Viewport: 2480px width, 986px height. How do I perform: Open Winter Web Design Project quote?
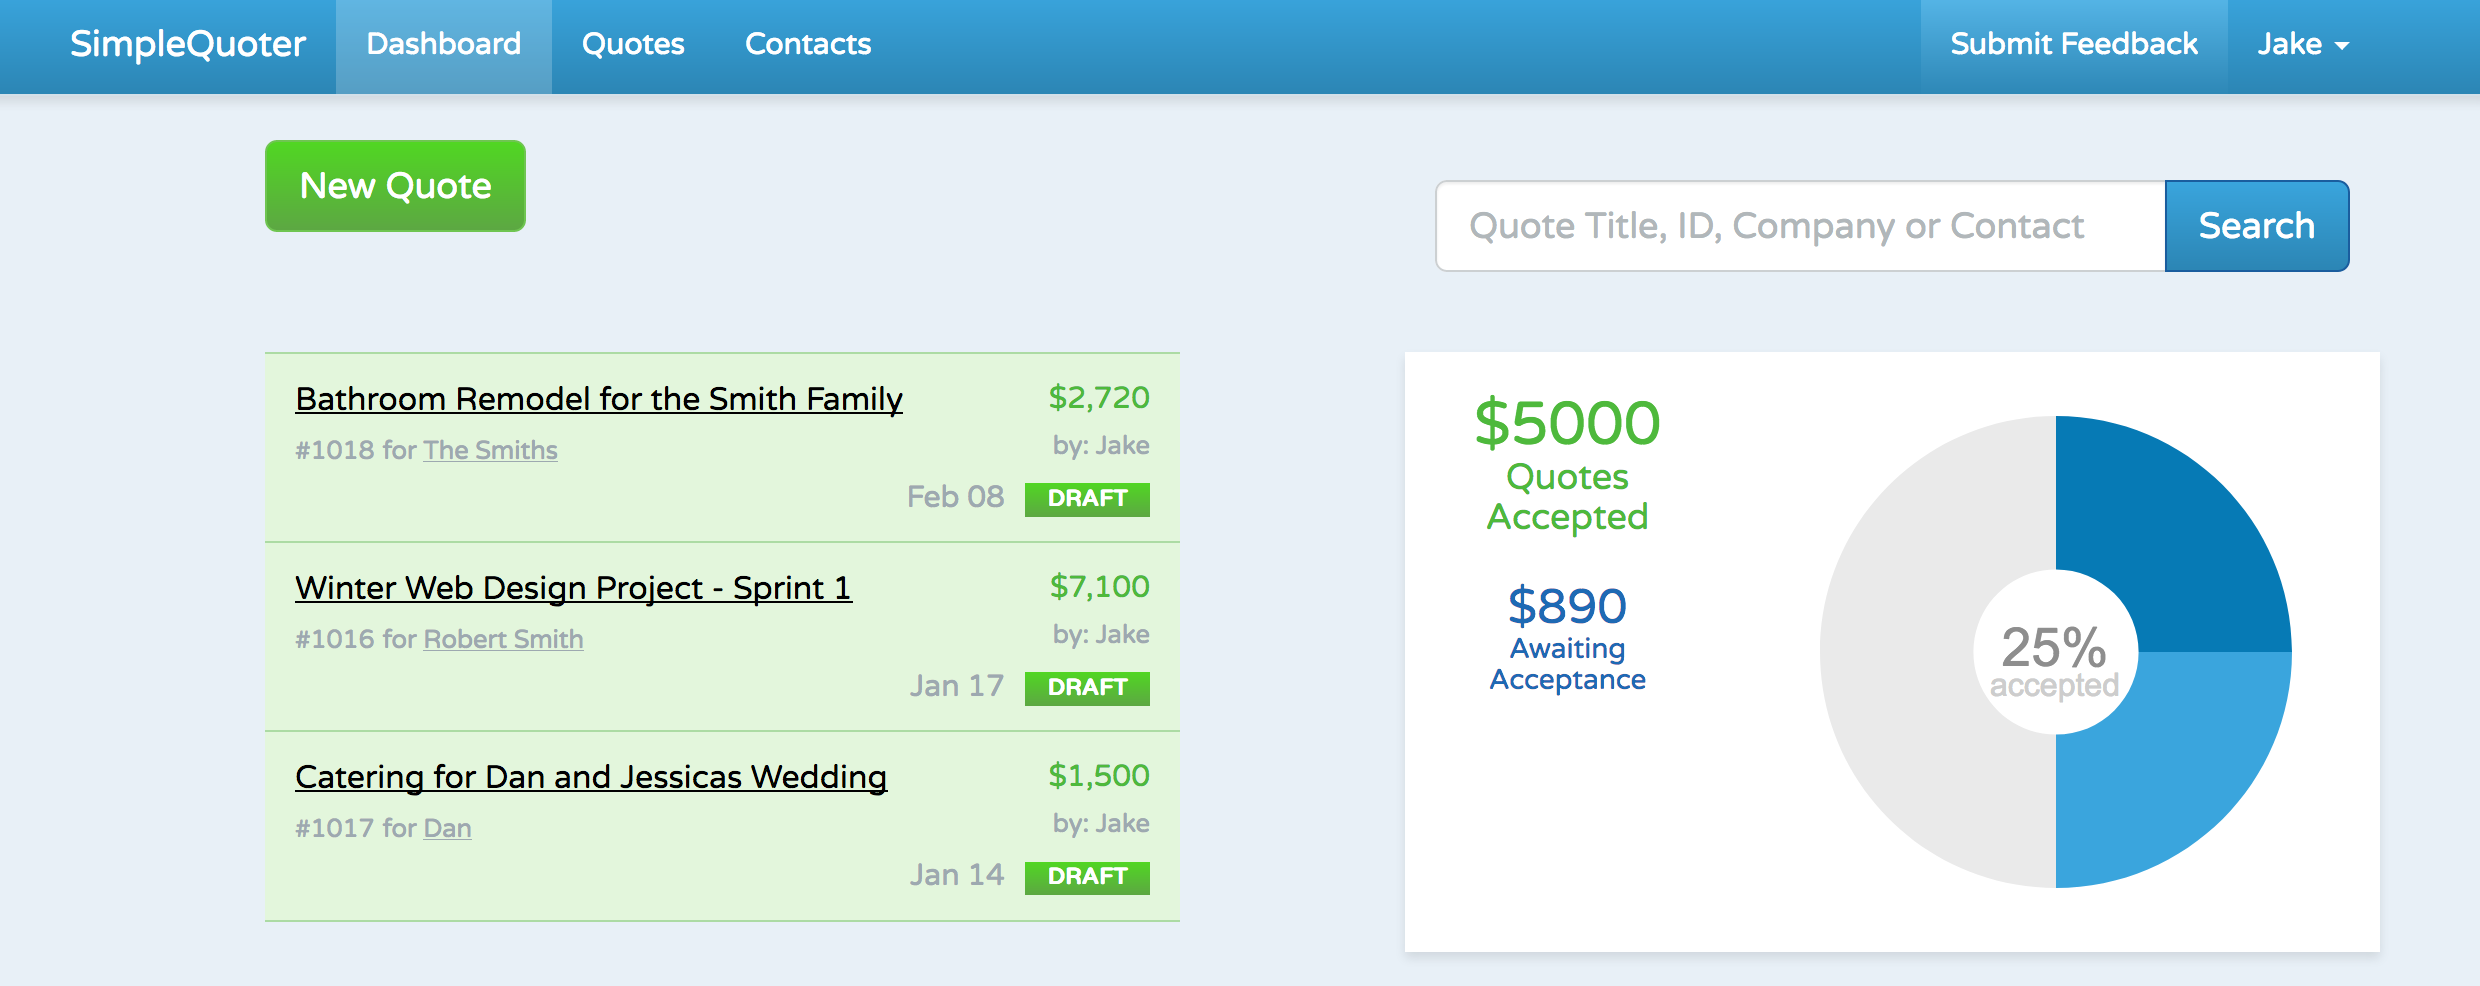573,588
